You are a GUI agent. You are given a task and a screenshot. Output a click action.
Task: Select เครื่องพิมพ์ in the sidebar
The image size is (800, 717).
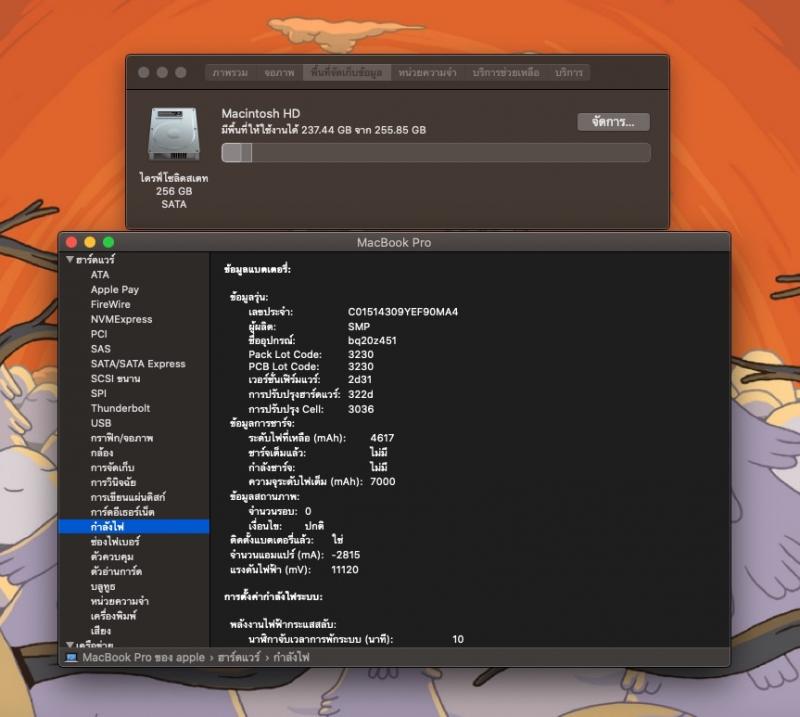point(114,616)
